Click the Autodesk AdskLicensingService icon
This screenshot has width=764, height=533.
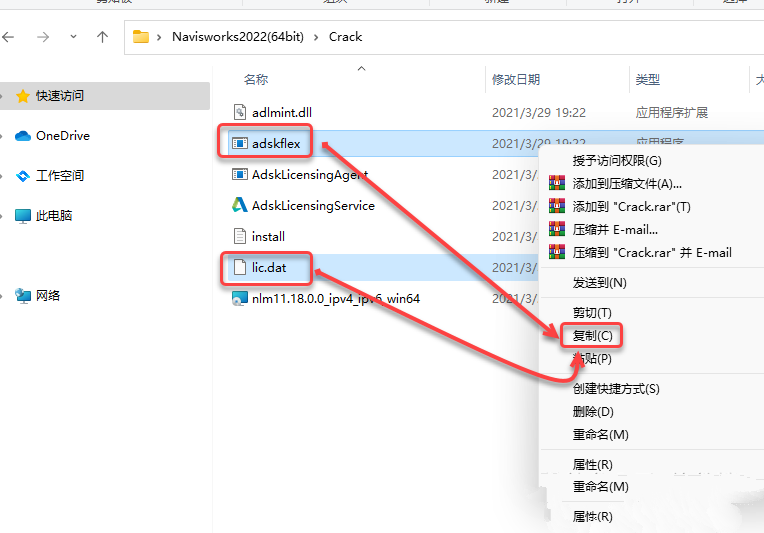[239, 205]
